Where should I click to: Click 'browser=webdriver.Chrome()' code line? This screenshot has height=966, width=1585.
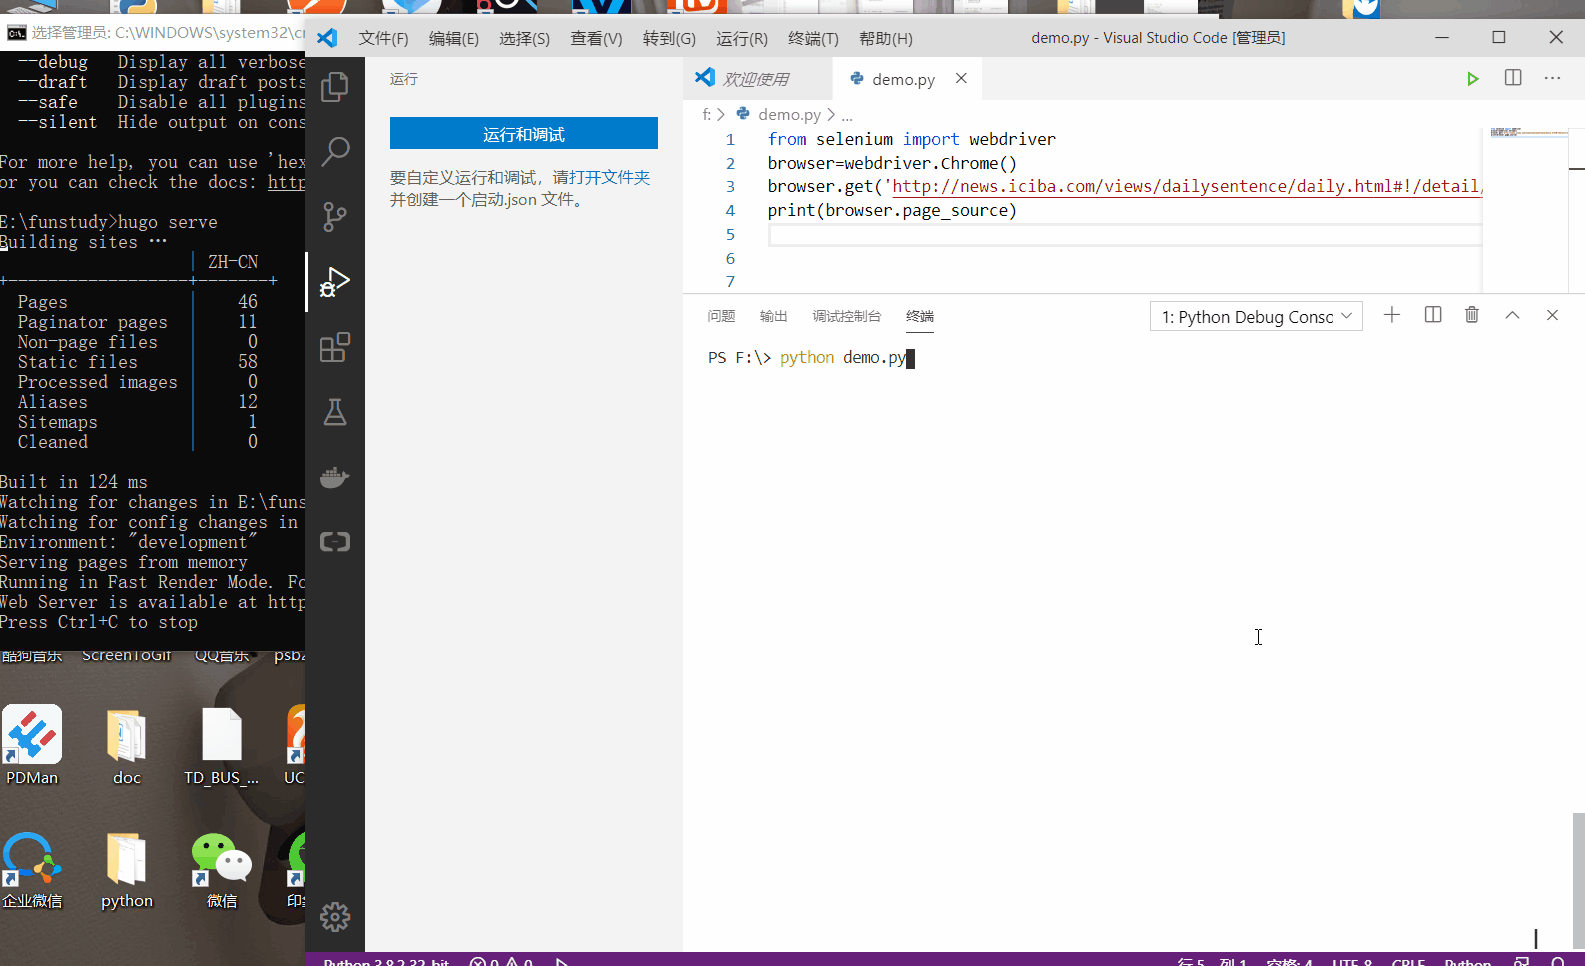click(x=892, y=163)
